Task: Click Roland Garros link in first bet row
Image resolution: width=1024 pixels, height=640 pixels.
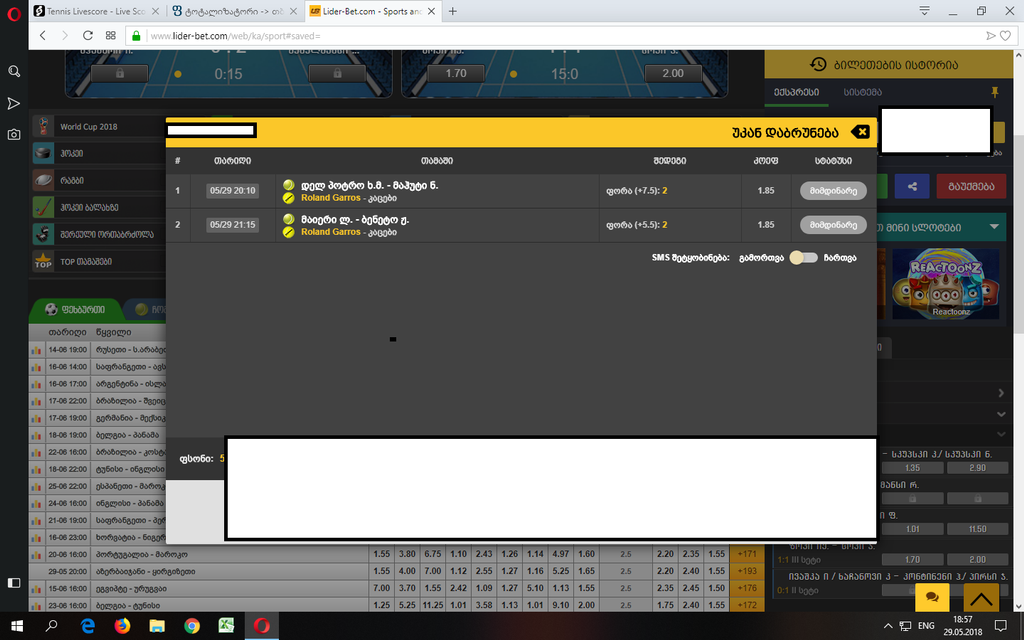Action: tap(330, 198)
